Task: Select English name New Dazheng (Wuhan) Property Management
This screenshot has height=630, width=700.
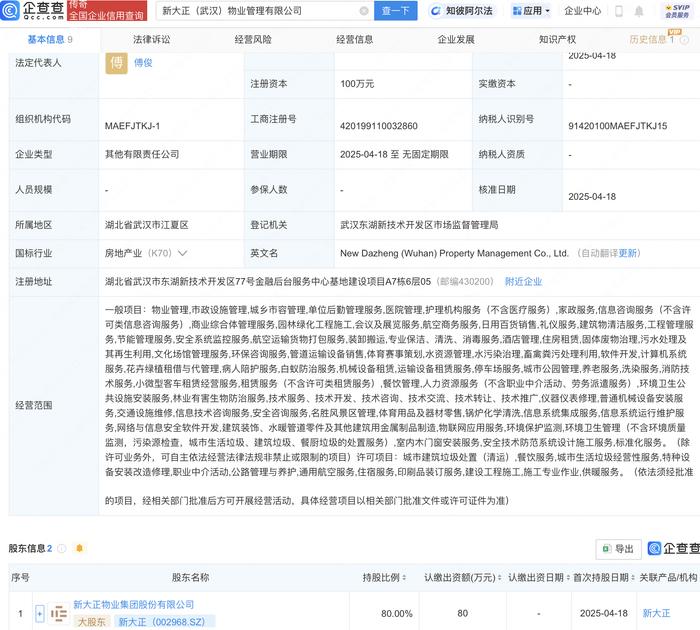Action: pyautogui.click(x=454, y=253)
